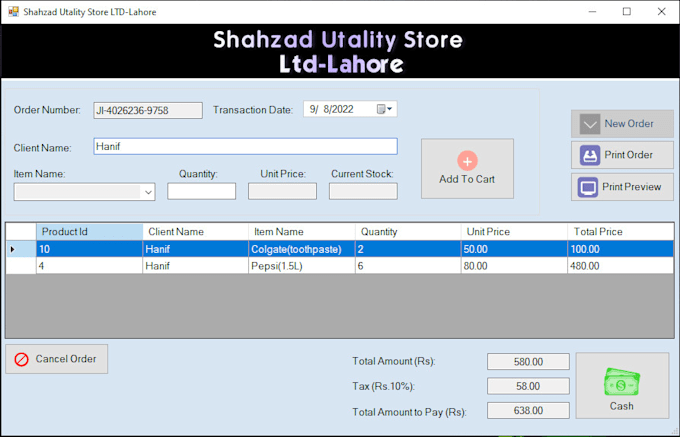This screenshot has width=680, height=437.
Task: Click the 100.00 total price cell
Action: click(x=621, y=249)
